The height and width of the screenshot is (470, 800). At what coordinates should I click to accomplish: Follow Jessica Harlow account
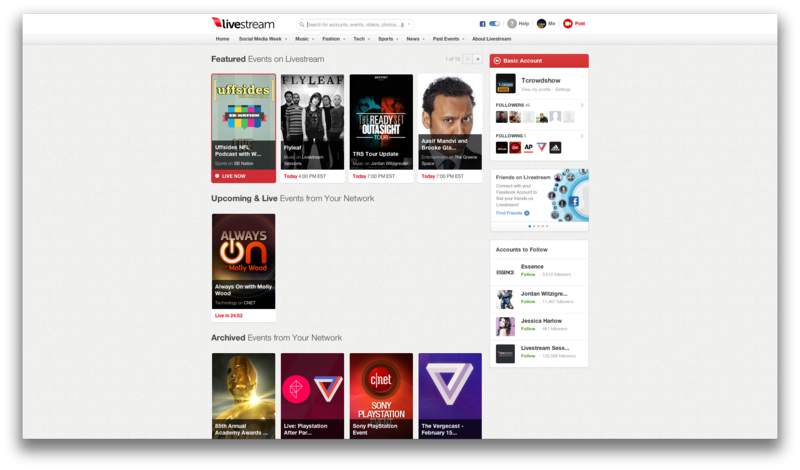(x=528, y=329)
